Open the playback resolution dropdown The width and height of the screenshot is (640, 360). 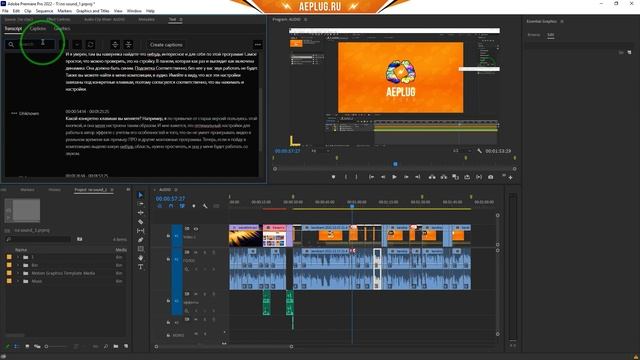pyautogui.click(x=461, y=151)
